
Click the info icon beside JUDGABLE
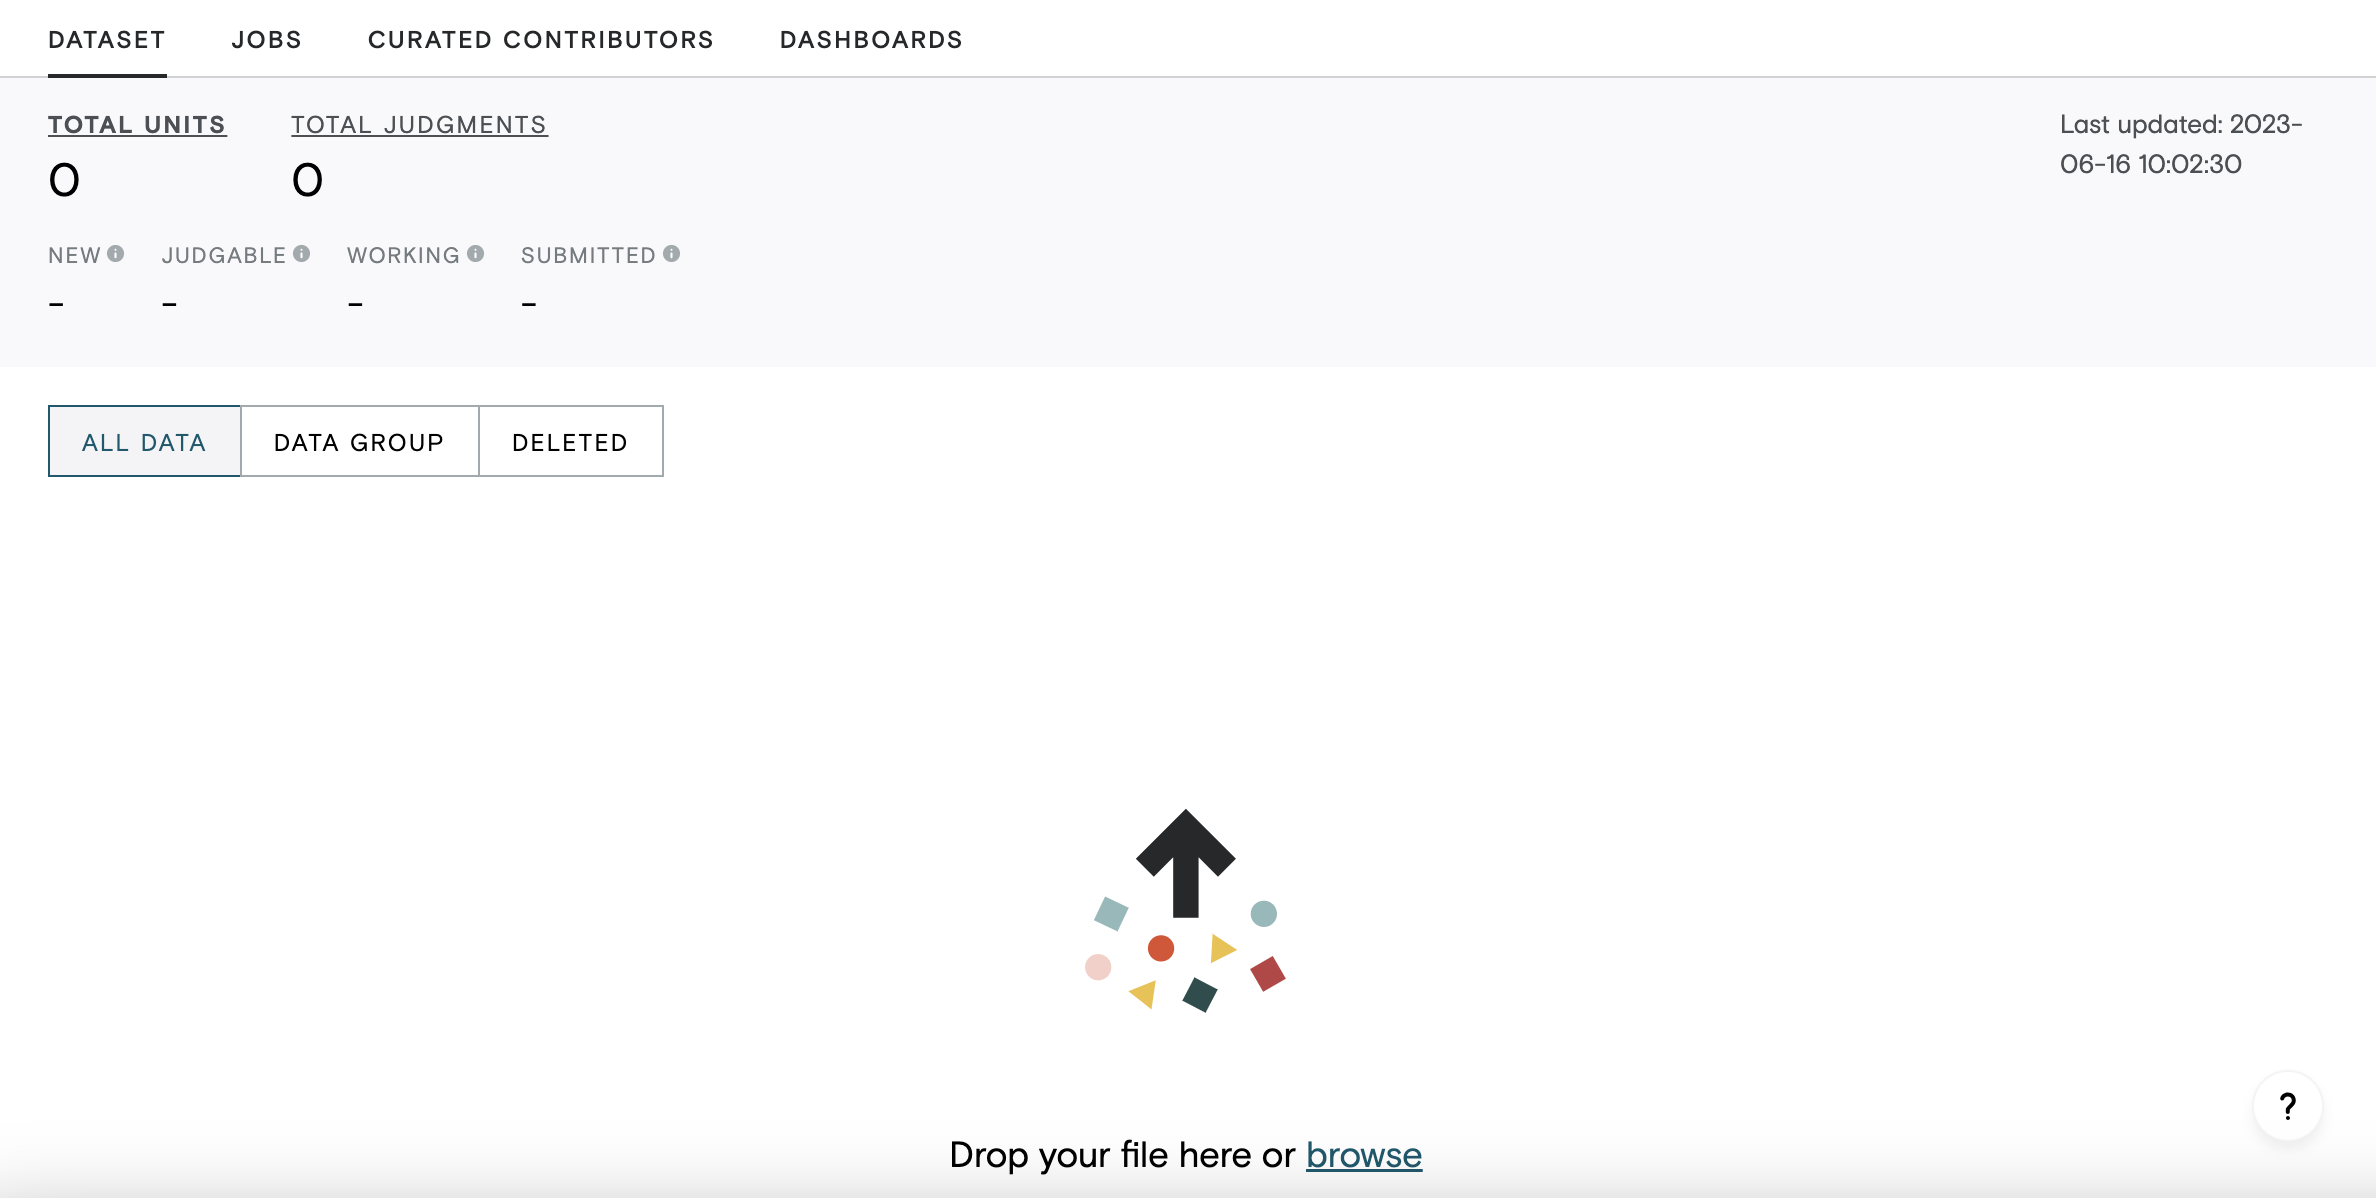point(301,254)
